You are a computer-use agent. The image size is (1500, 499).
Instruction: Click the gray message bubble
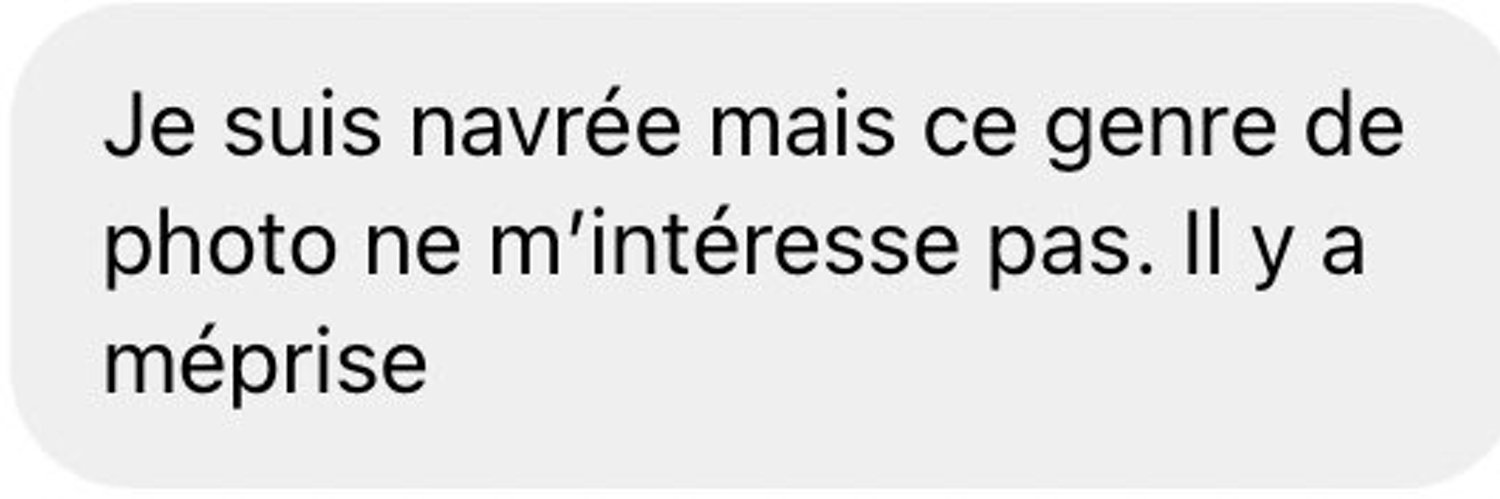[750, 247]
